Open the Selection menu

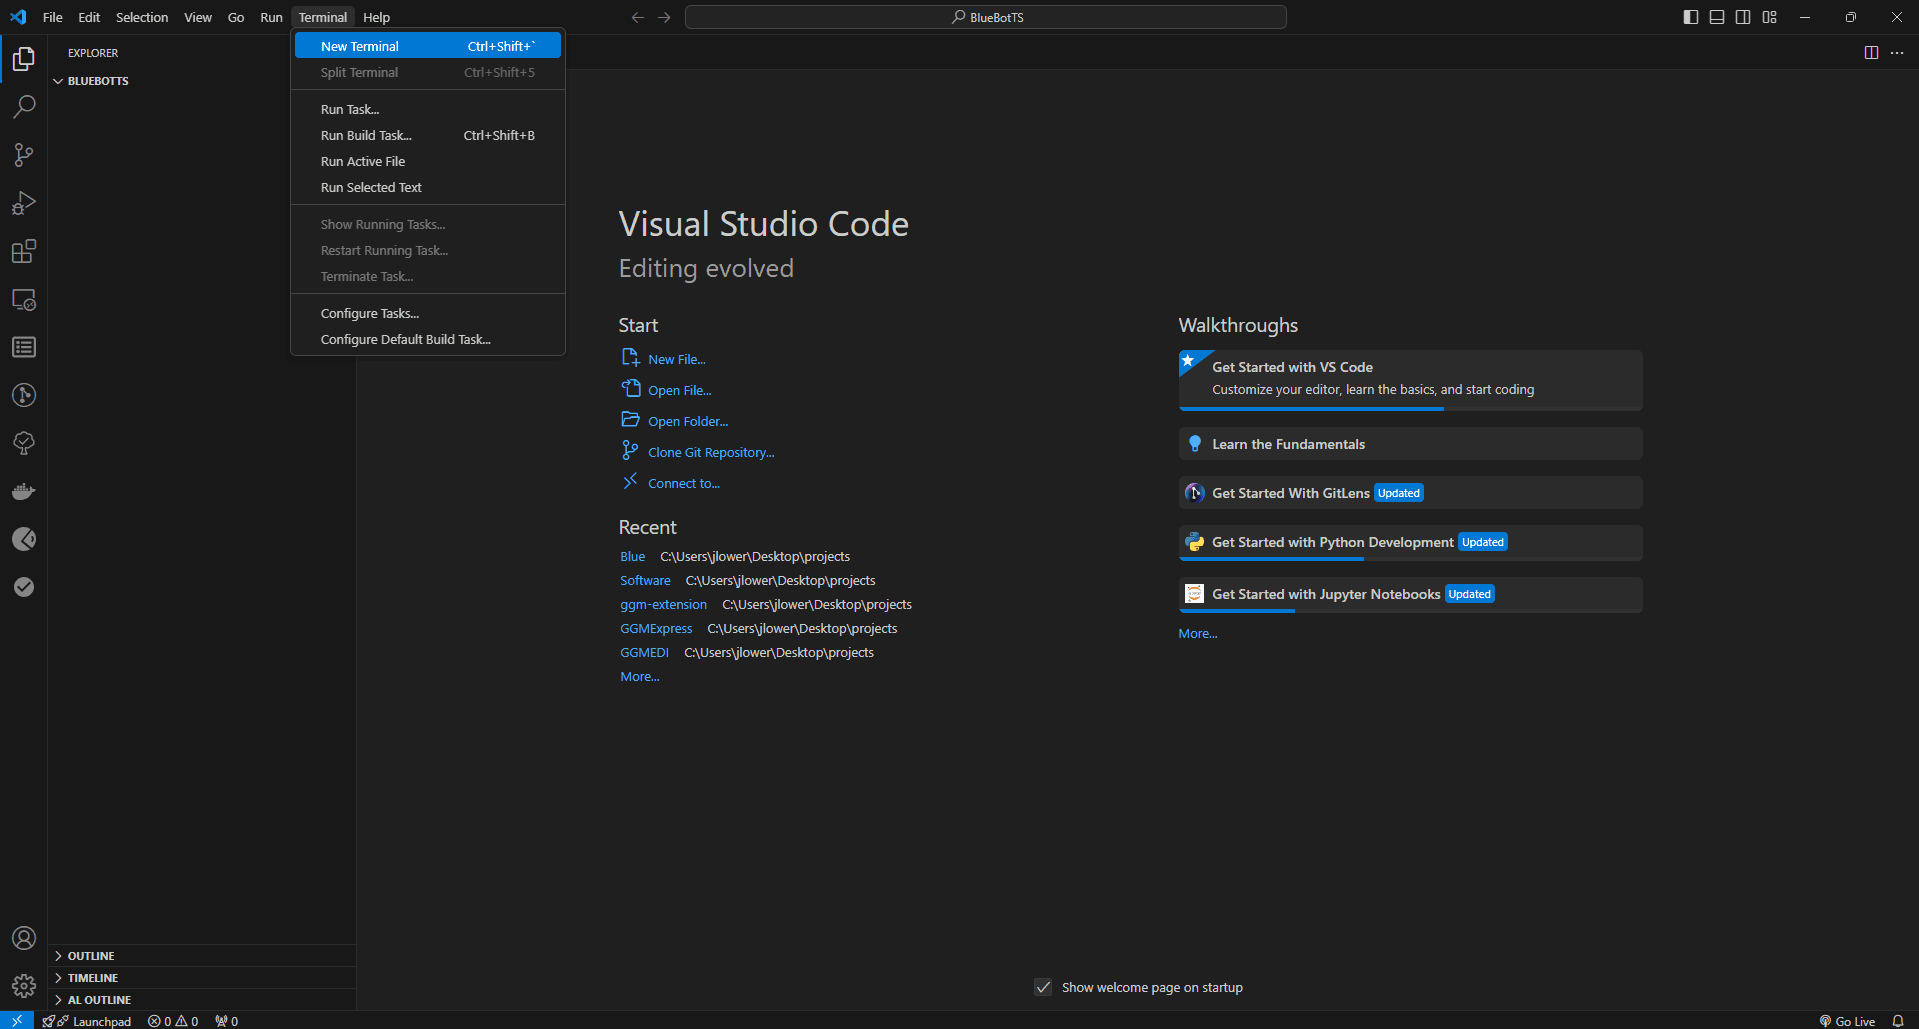coord(142,17)
